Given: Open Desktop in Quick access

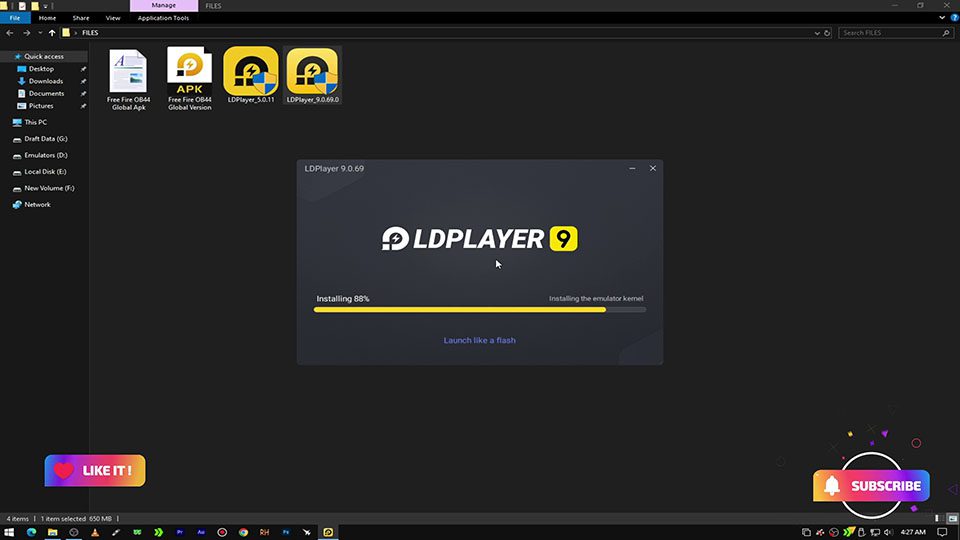Looking at the screenshot, I should 42,69.
